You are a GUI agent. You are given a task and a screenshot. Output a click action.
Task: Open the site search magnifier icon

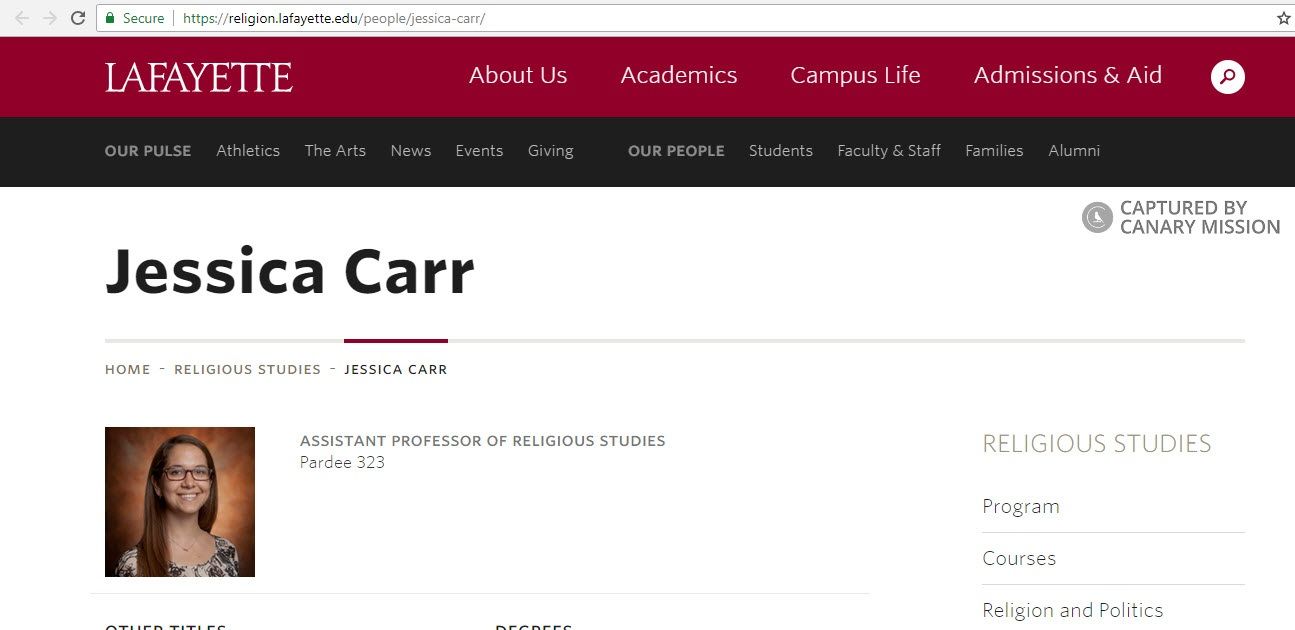(x=1227, y=76)
